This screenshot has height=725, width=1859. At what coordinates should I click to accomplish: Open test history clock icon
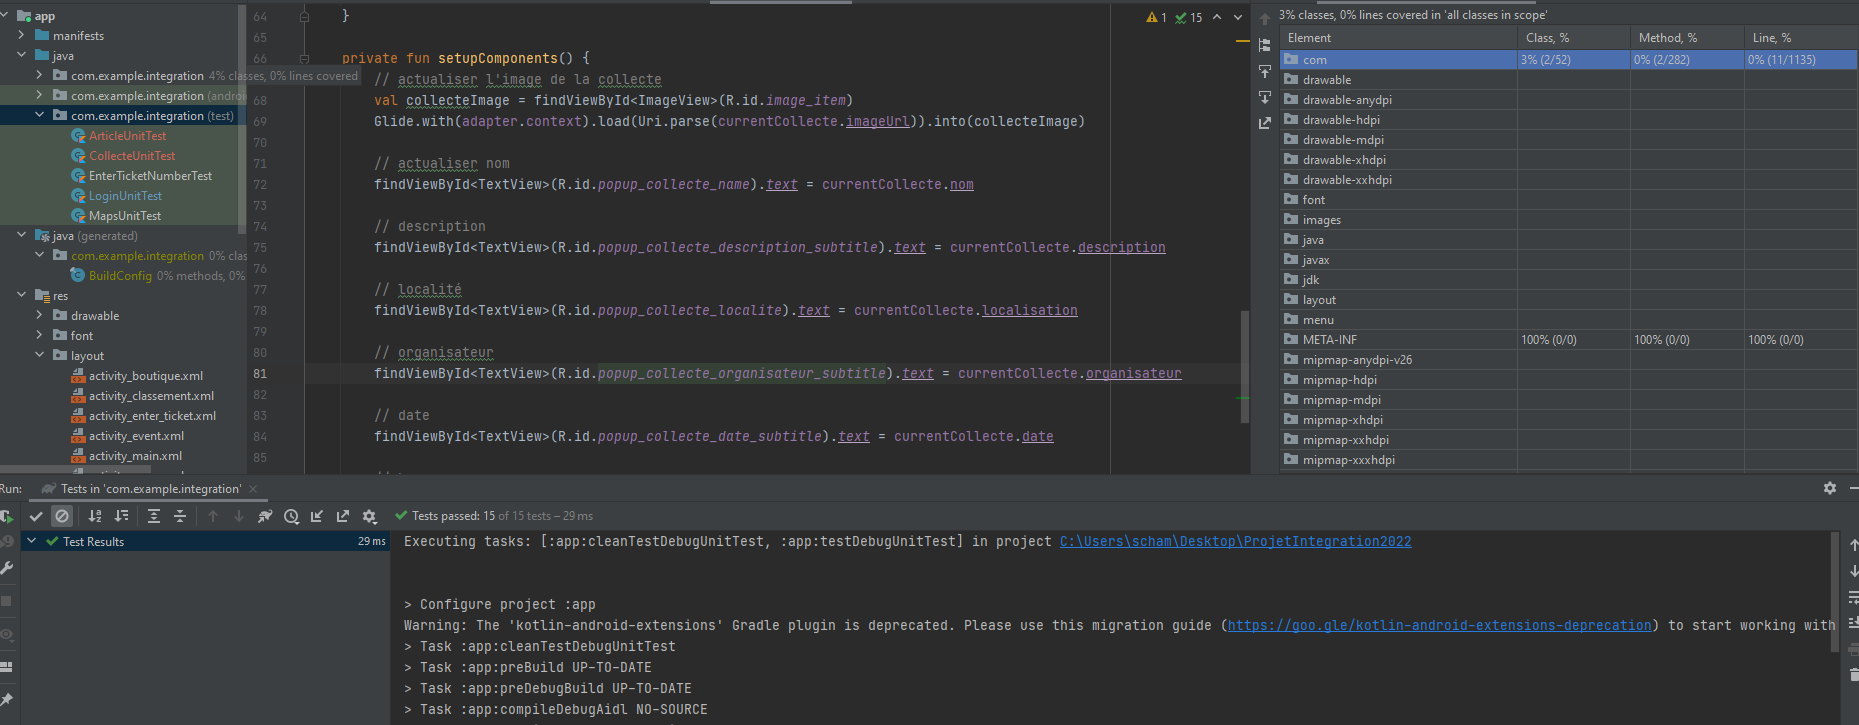(291, 516)
